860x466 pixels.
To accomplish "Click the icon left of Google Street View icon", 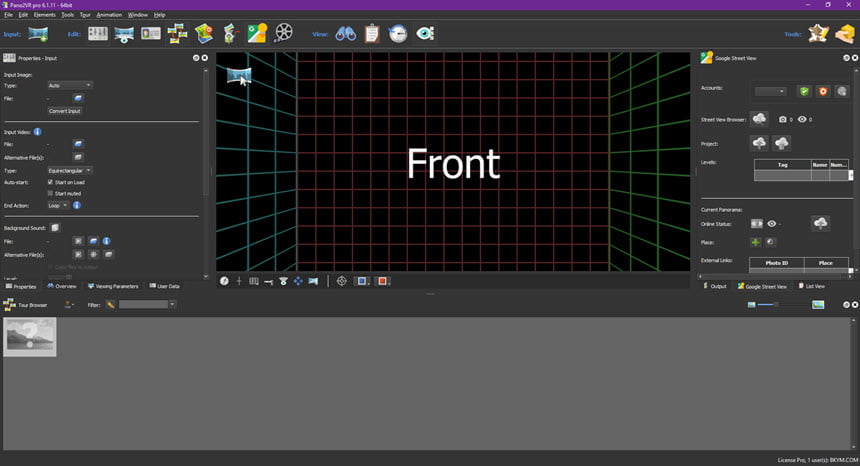I will coord(230,33).
